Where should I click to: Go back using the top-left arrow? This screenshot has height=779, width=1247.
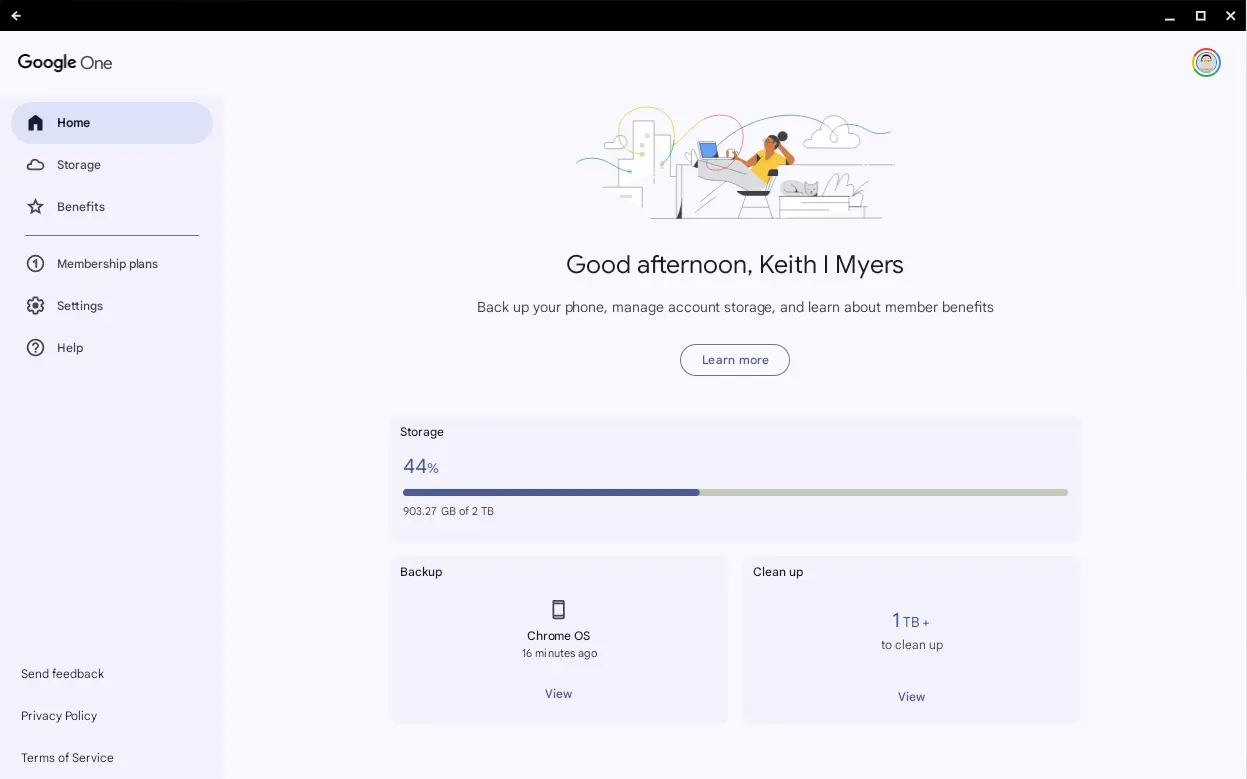coord(16,15)
